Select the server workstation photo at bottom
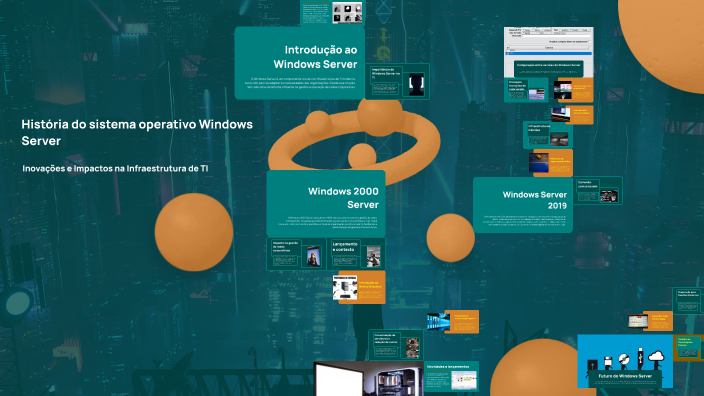Viewport: 704px width, 396px height. click(x=368, y=378)
